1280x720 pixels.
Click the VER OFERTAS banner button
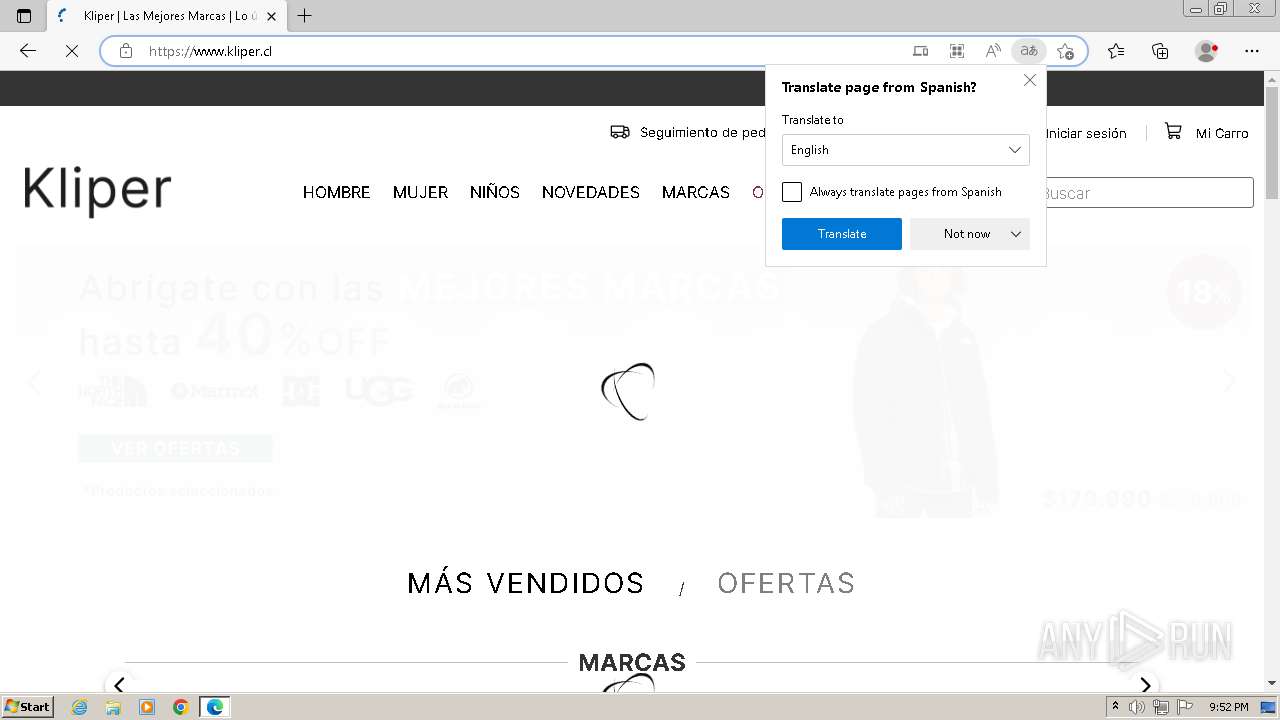(x=175, y=448)
